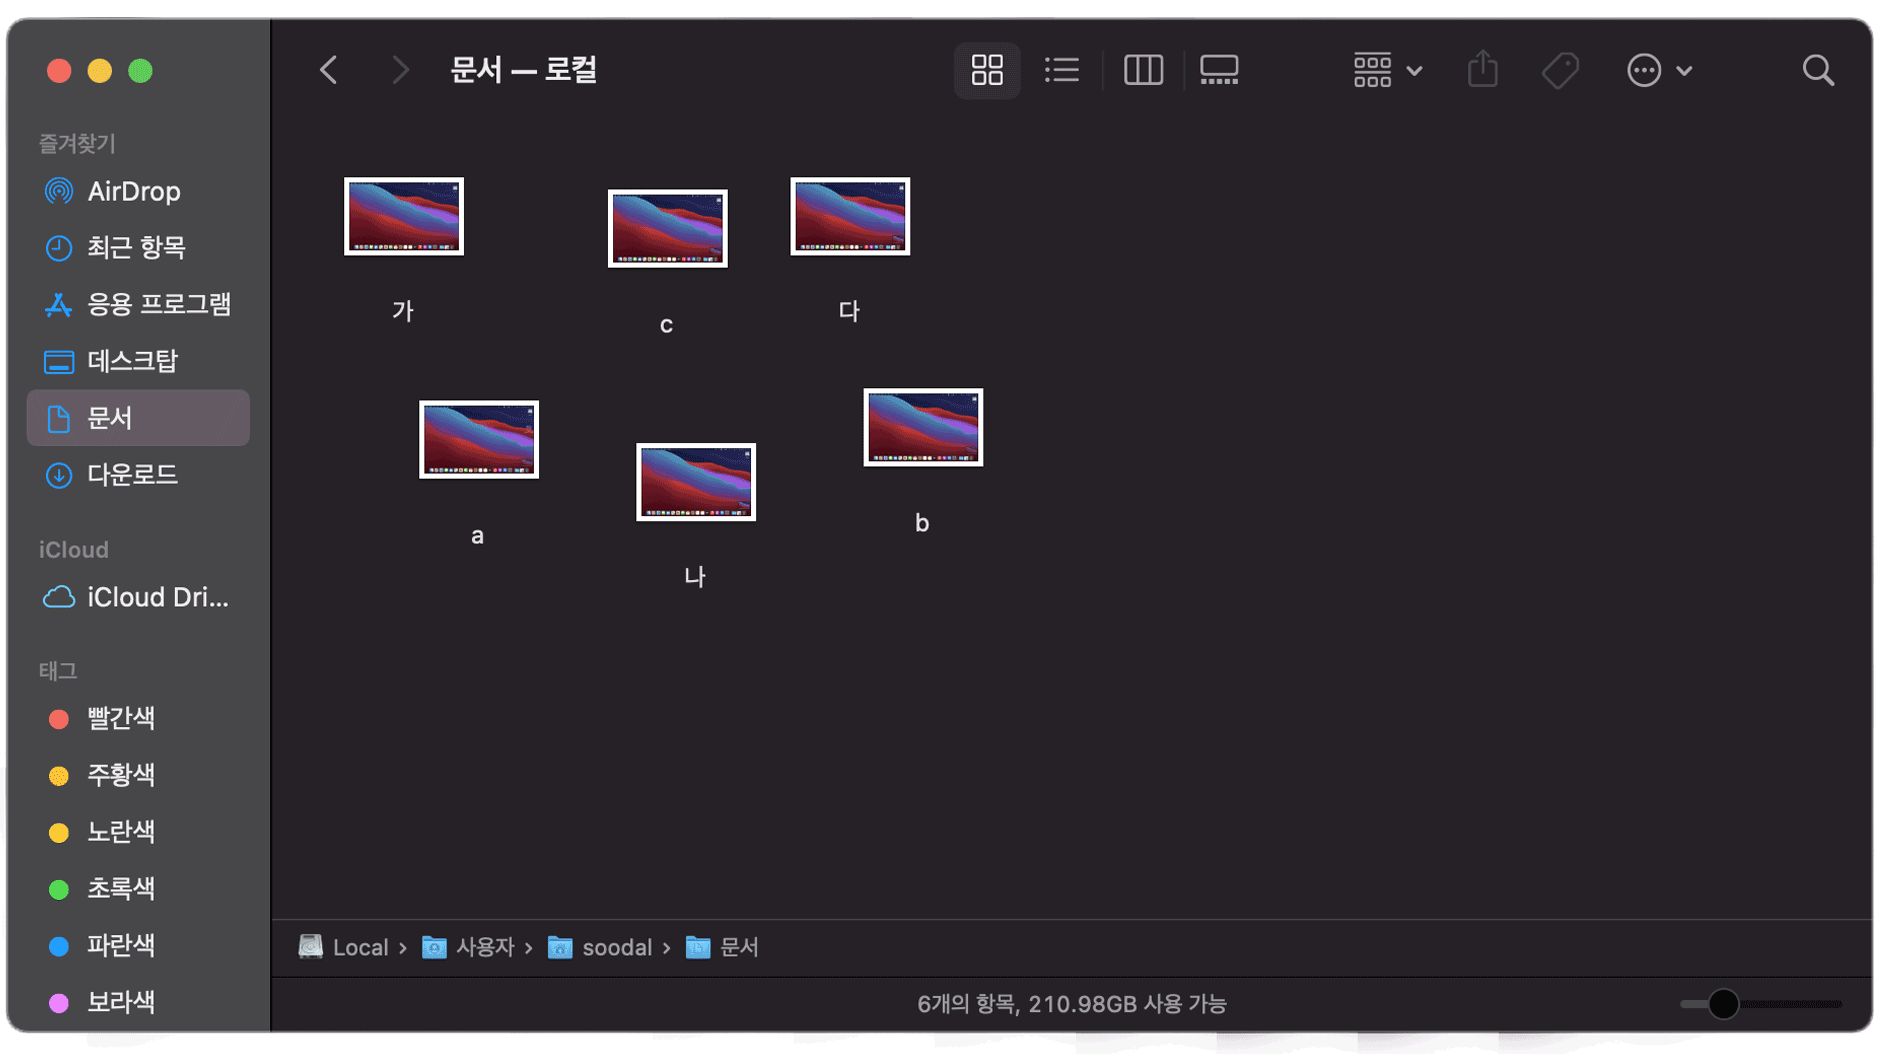
Task: Select the file thumbnail named 다
Action: click(x=850, y=217)
